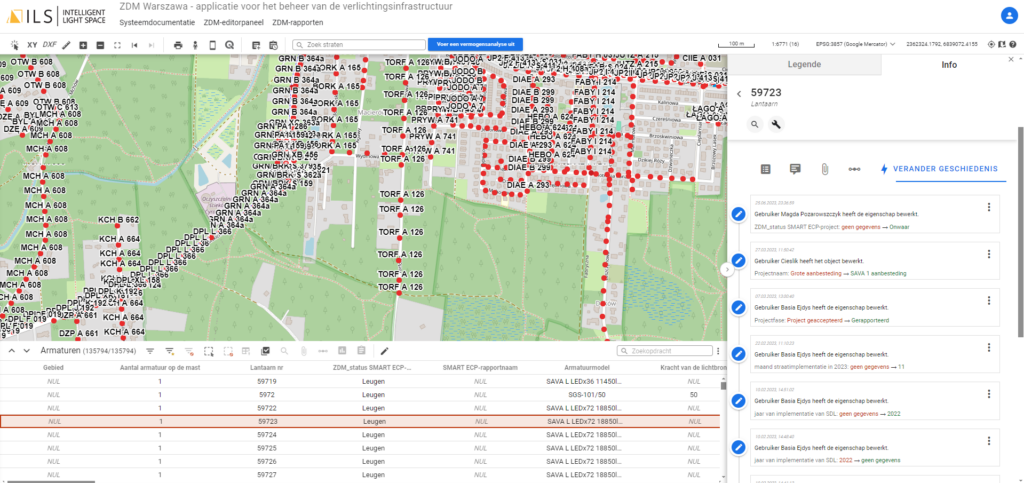Open the attachments paperclip tab
1024x483 pixels.
coord(825,169)
